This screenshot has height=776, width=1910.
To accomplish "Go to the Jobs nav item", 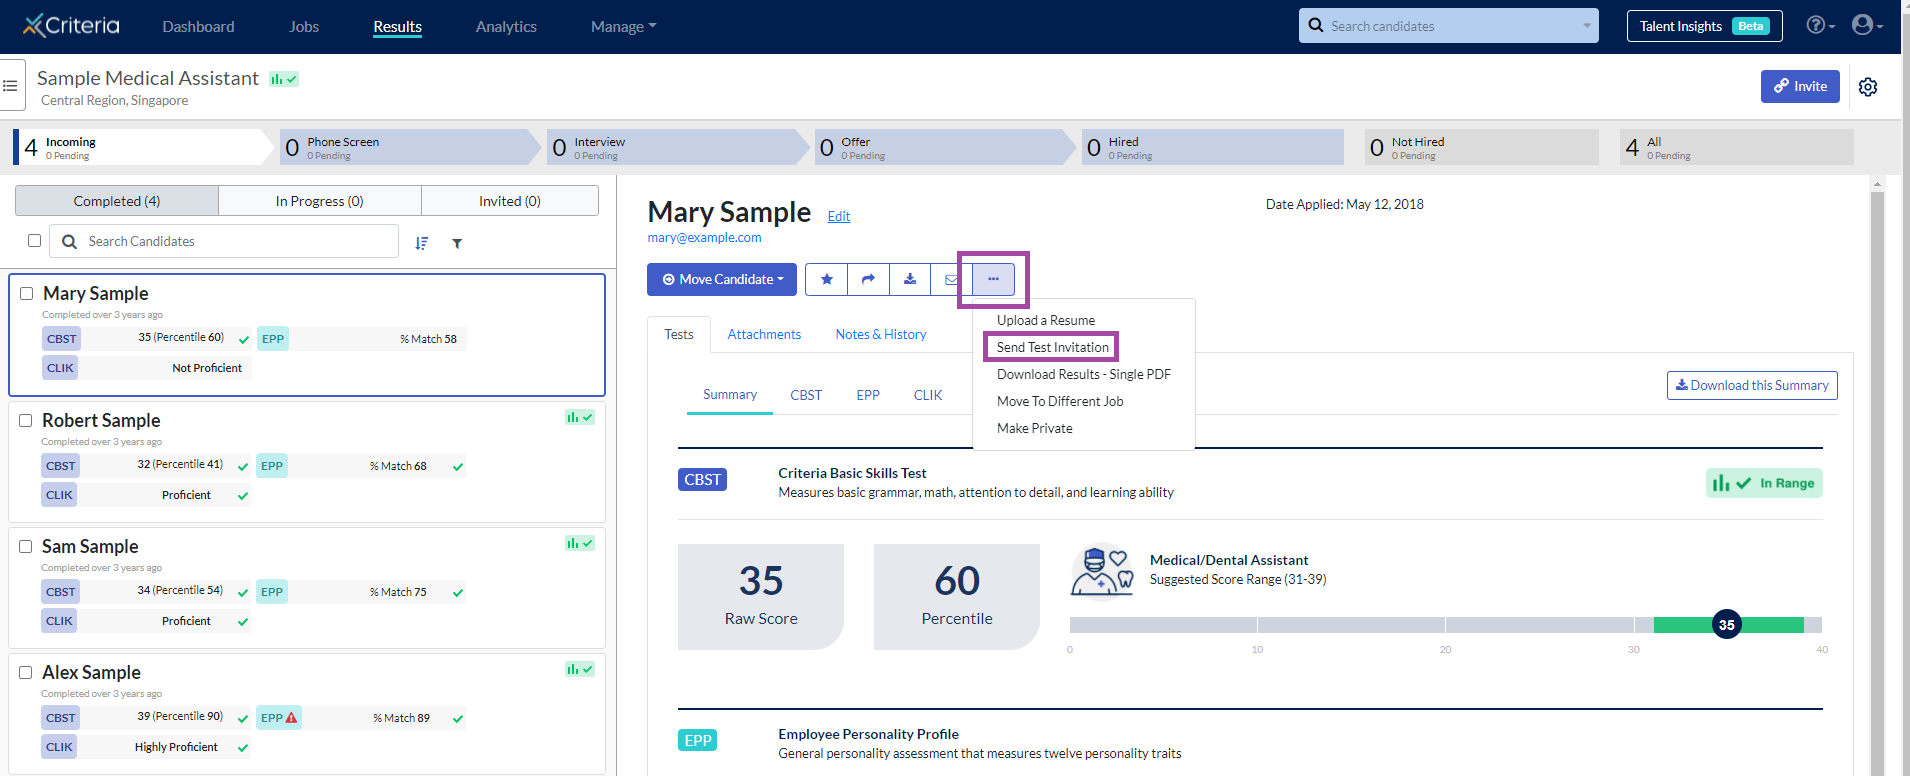I will click(x=304, y=27).
